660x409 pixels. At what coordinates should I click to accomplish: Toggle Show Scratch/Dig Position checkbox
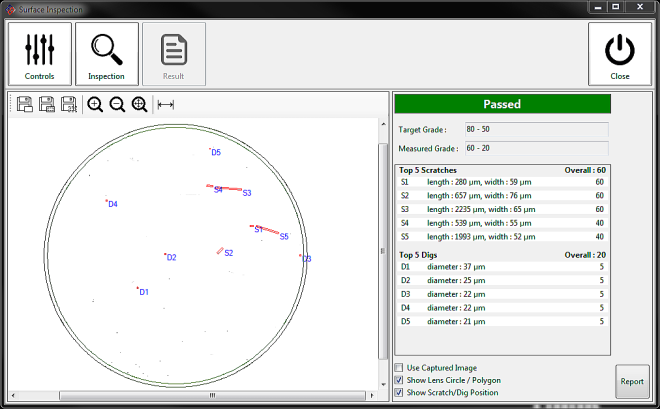tap(400, 392)
